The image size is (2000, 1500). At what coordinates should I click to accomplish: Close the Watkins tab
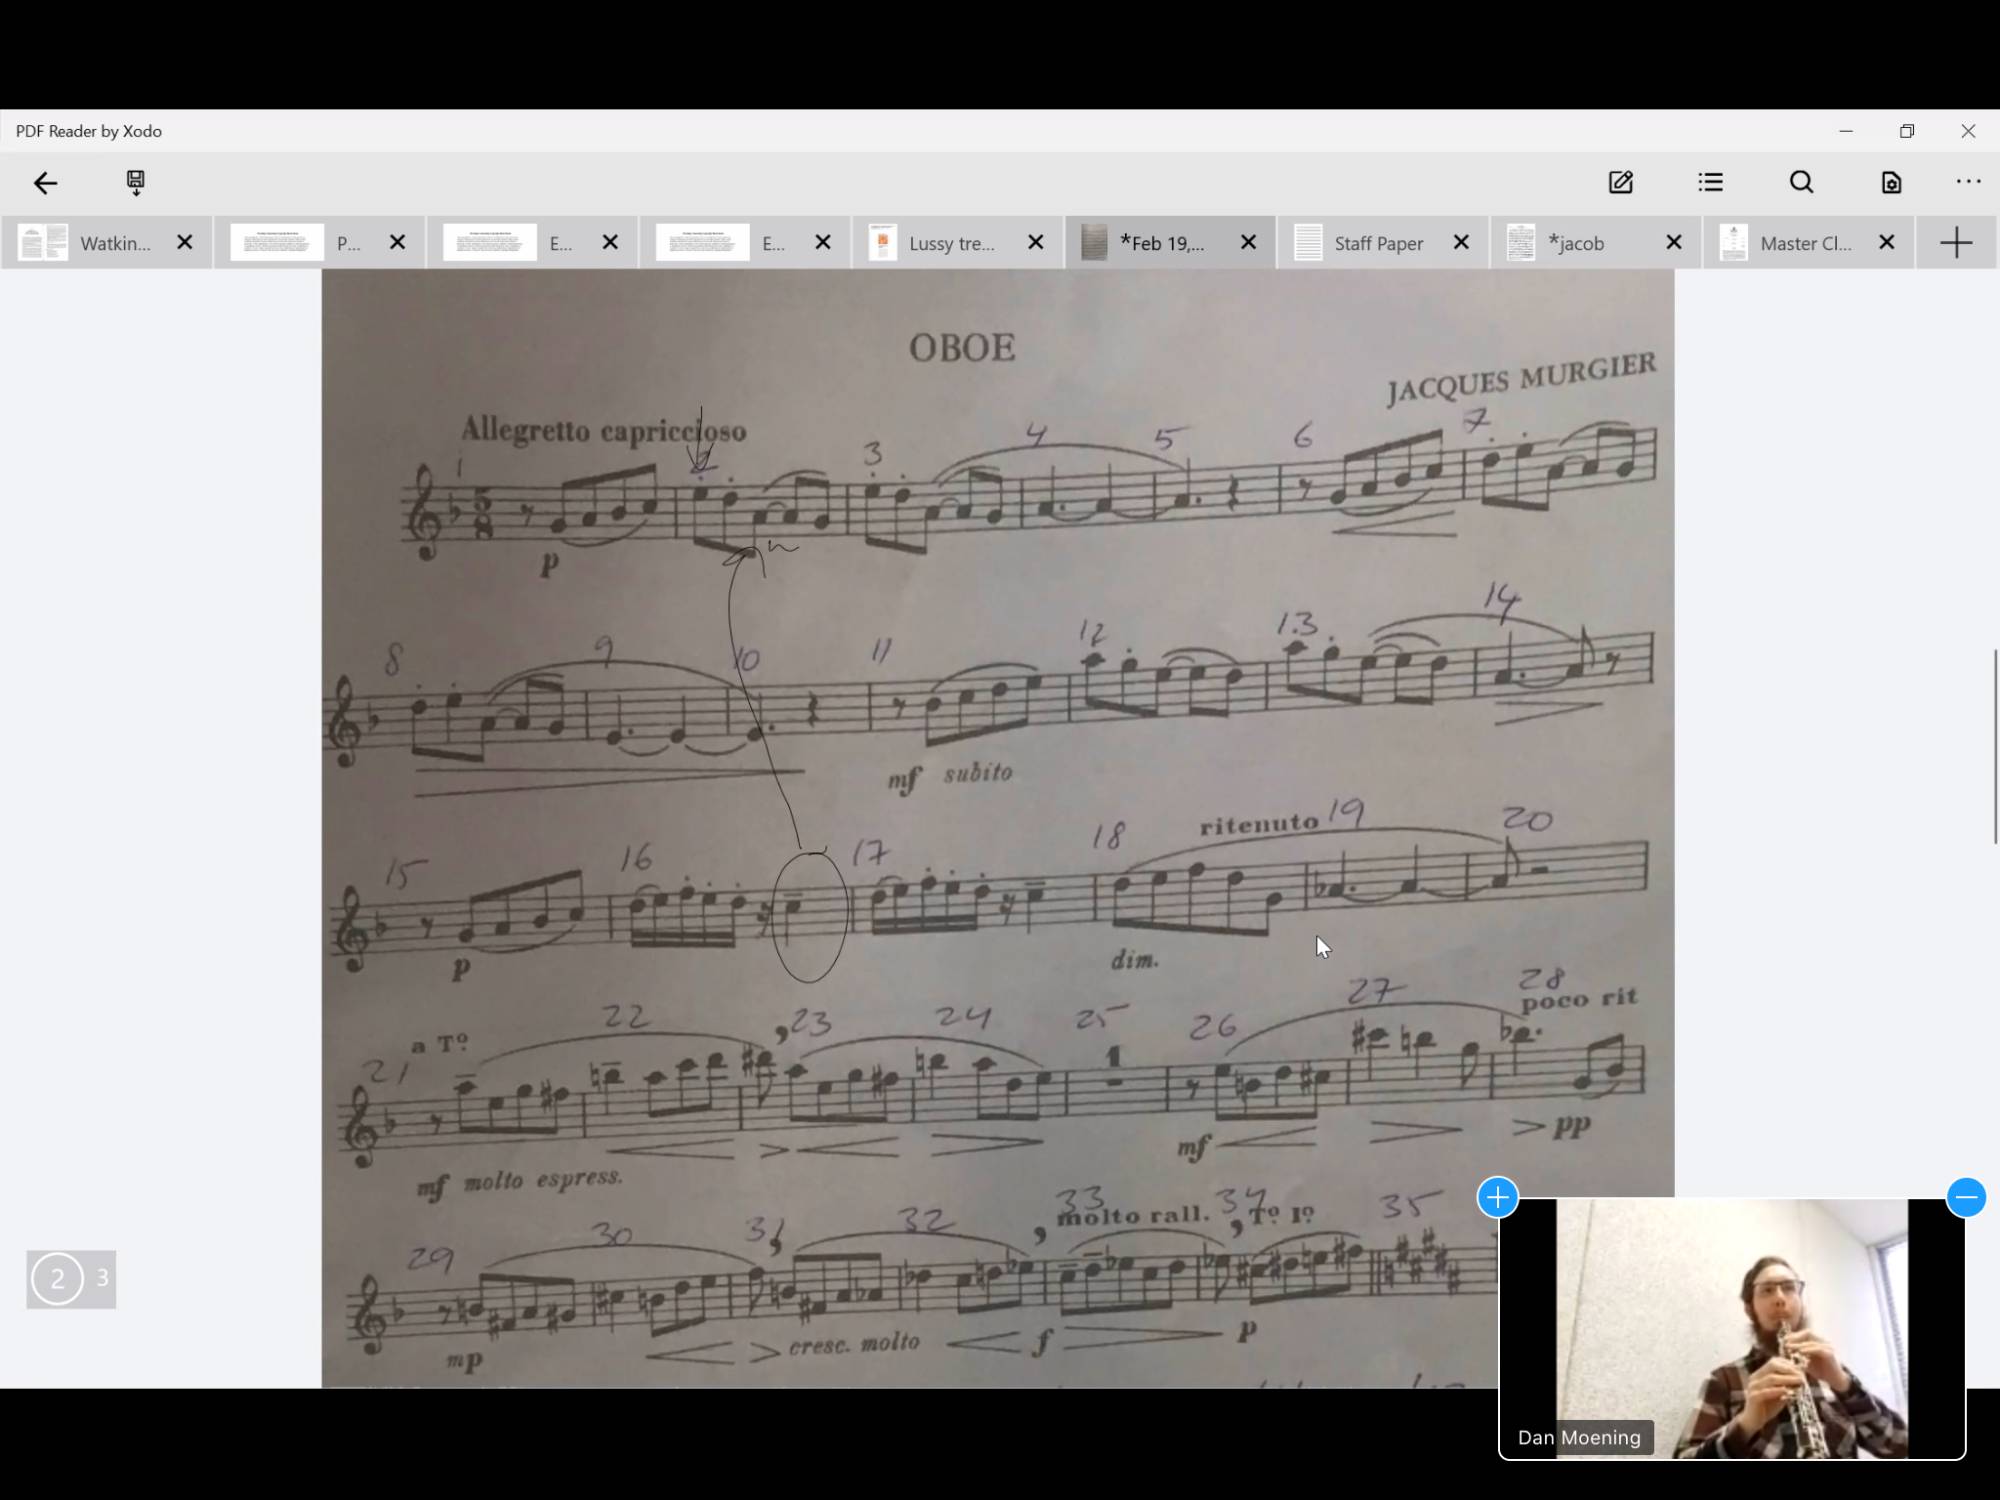[184, 242]
